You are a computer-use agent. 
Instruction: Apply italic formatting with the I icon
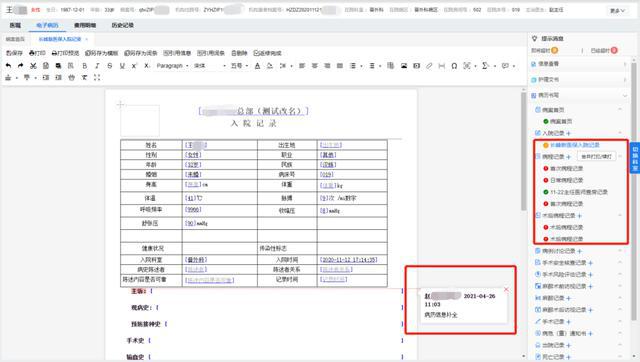[97, 66]
